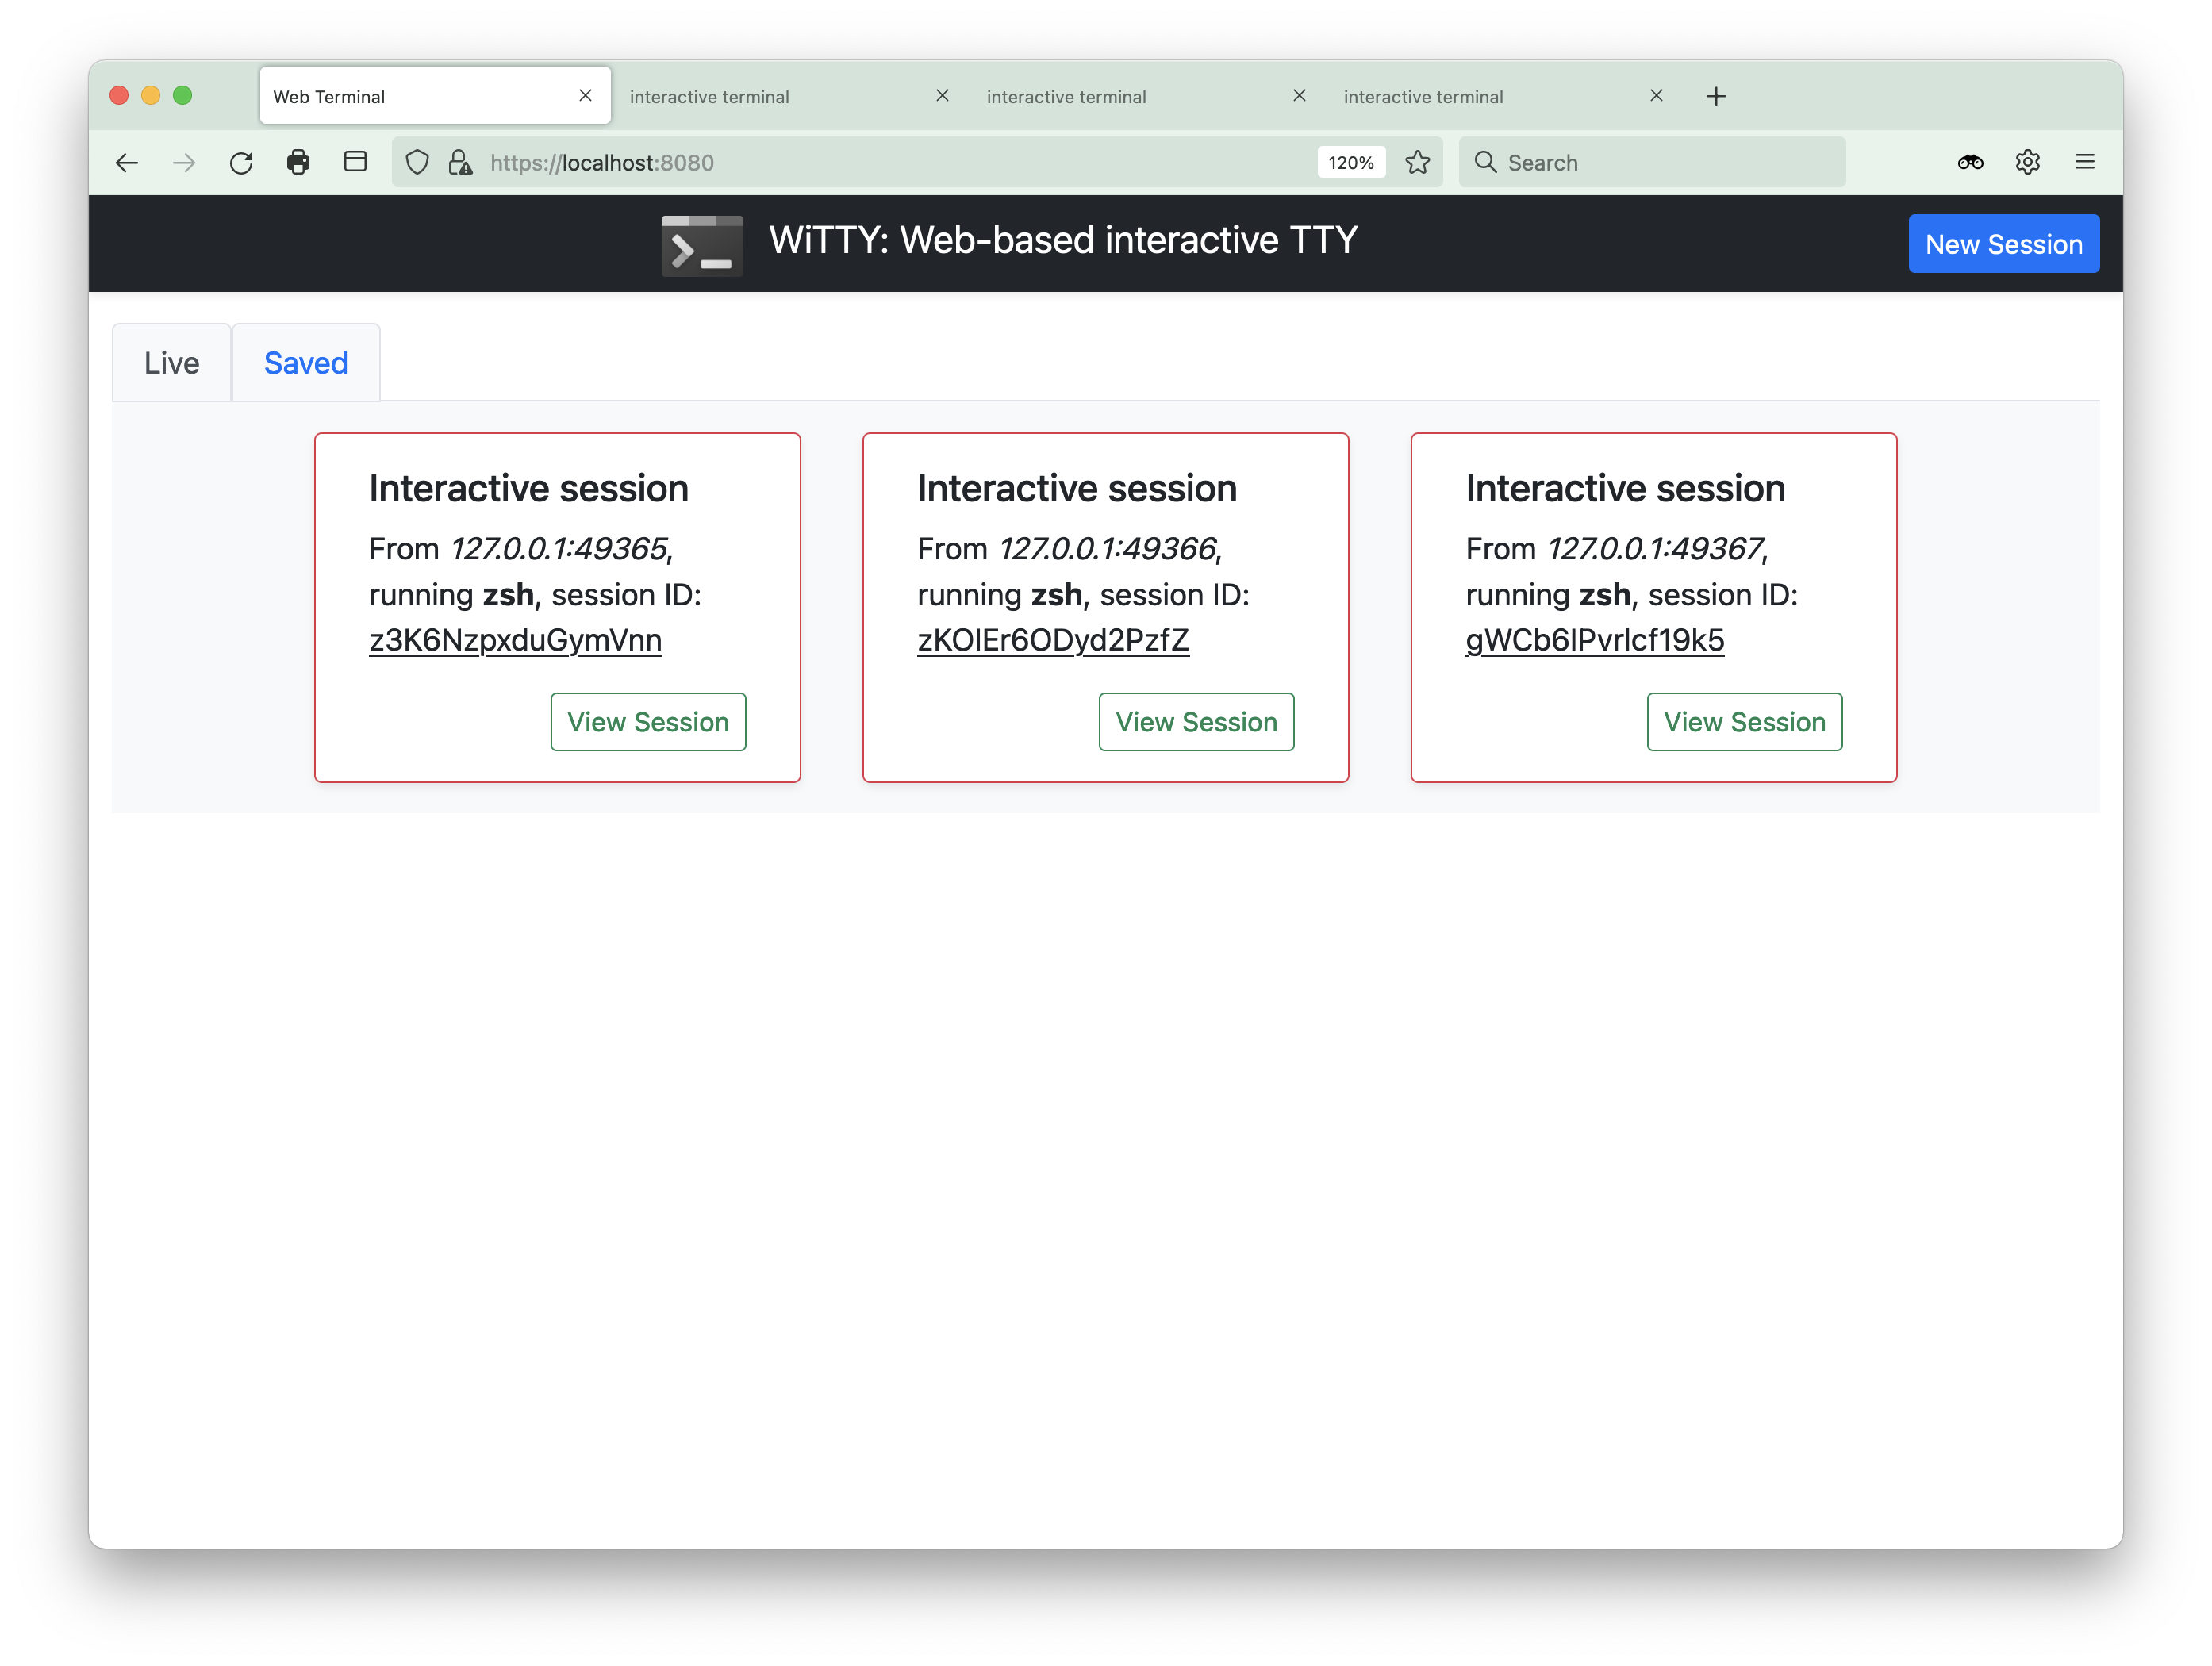Open session link zKOIEr6ODyd2PzfZ
Viewport: 2212px width, 1666px height.
1053,640
